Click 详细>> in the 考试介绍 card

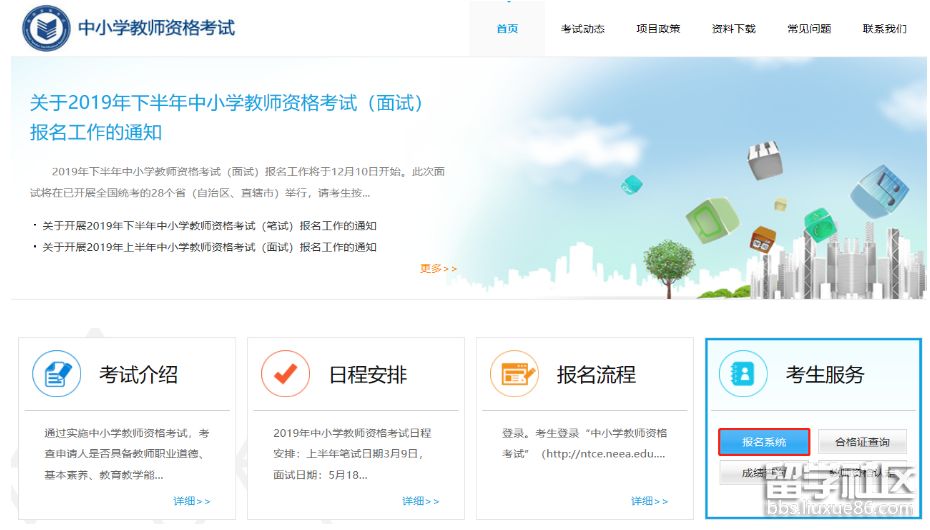pyautogui.click(x=192, y=501)
